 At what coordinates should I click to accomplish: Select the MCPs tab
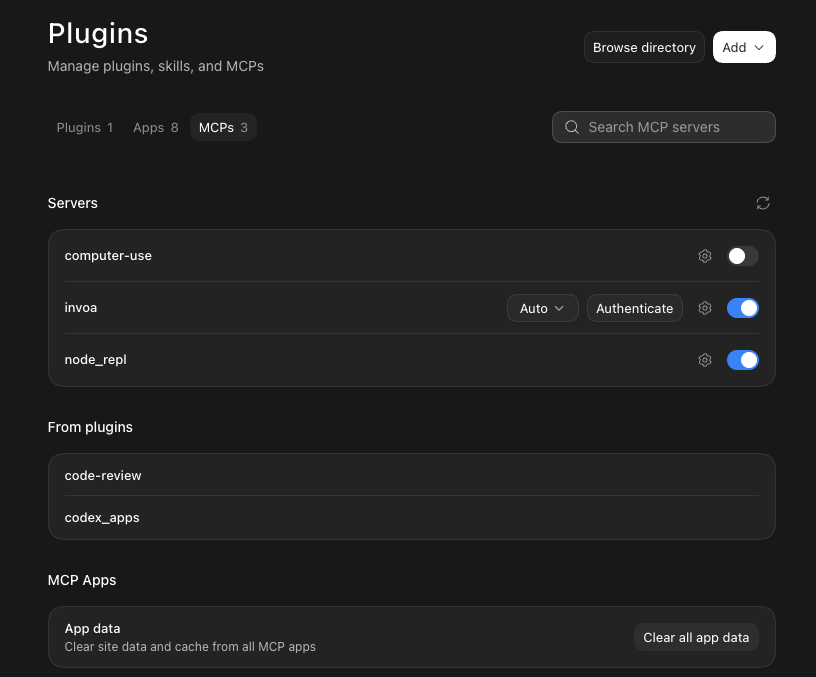[223, 127]
